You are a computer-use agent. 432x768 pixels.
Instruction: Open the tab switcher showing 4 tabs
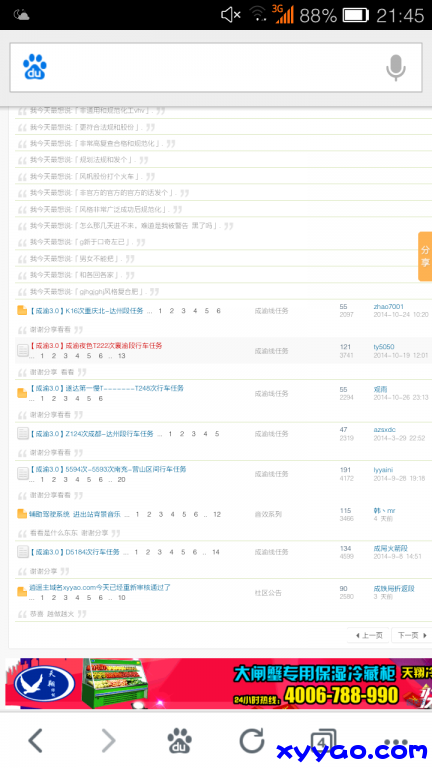point(323,741)
